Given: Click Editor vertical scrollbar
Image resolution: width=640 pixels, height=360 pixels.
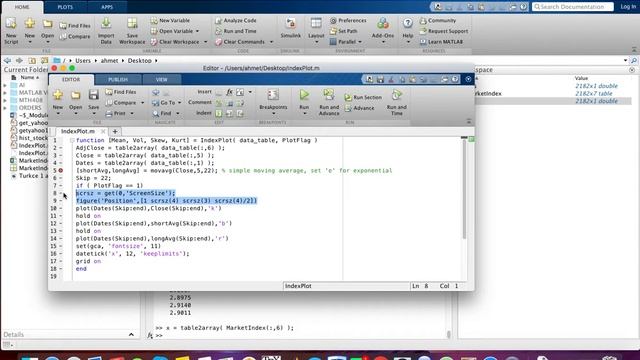Looking at the screenshot, I should [x=464, y=189].
